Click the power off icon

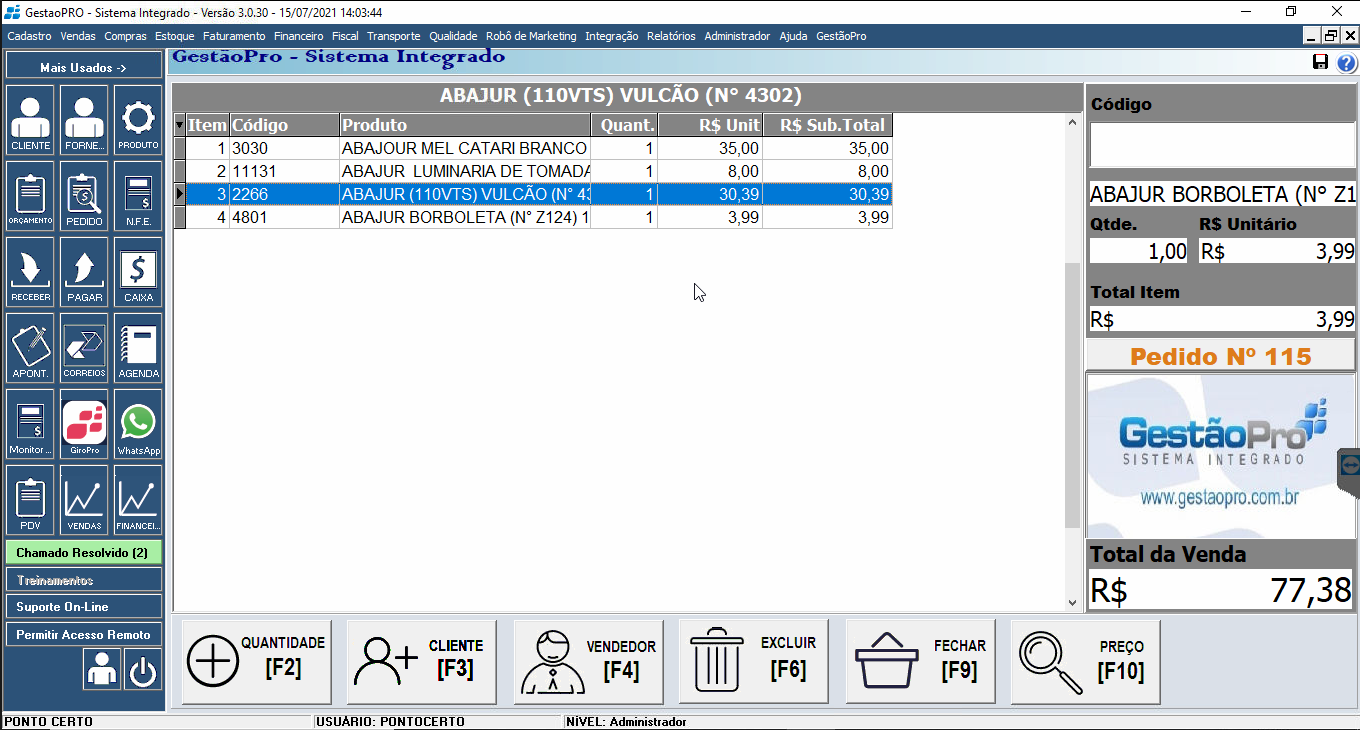(143, 669)
